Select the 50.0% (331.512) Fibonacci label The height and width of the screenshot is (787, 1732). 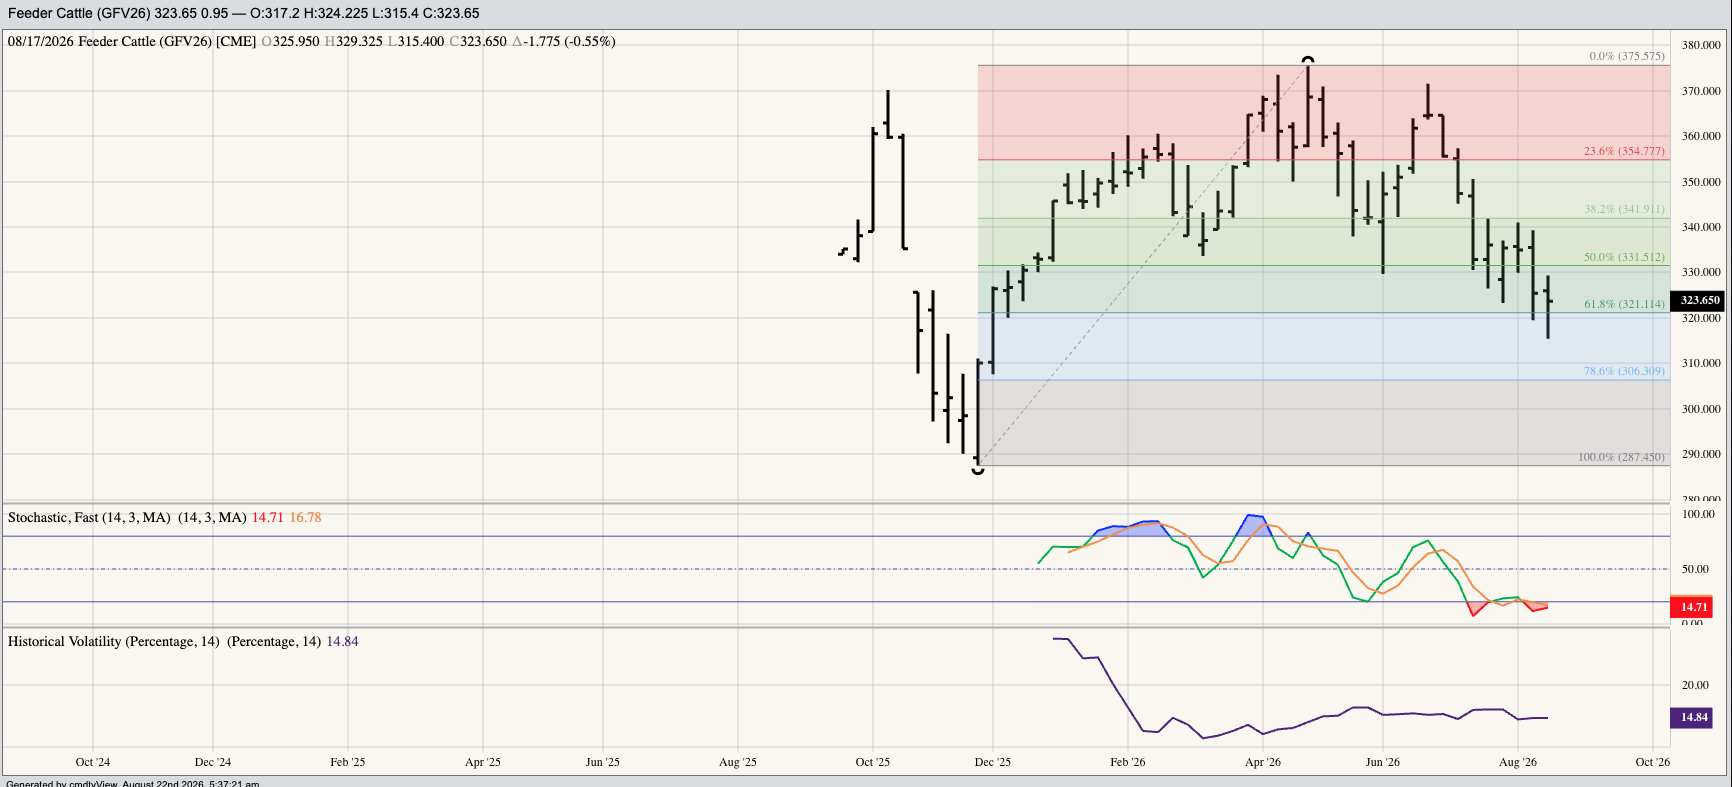click(1624, 257)
